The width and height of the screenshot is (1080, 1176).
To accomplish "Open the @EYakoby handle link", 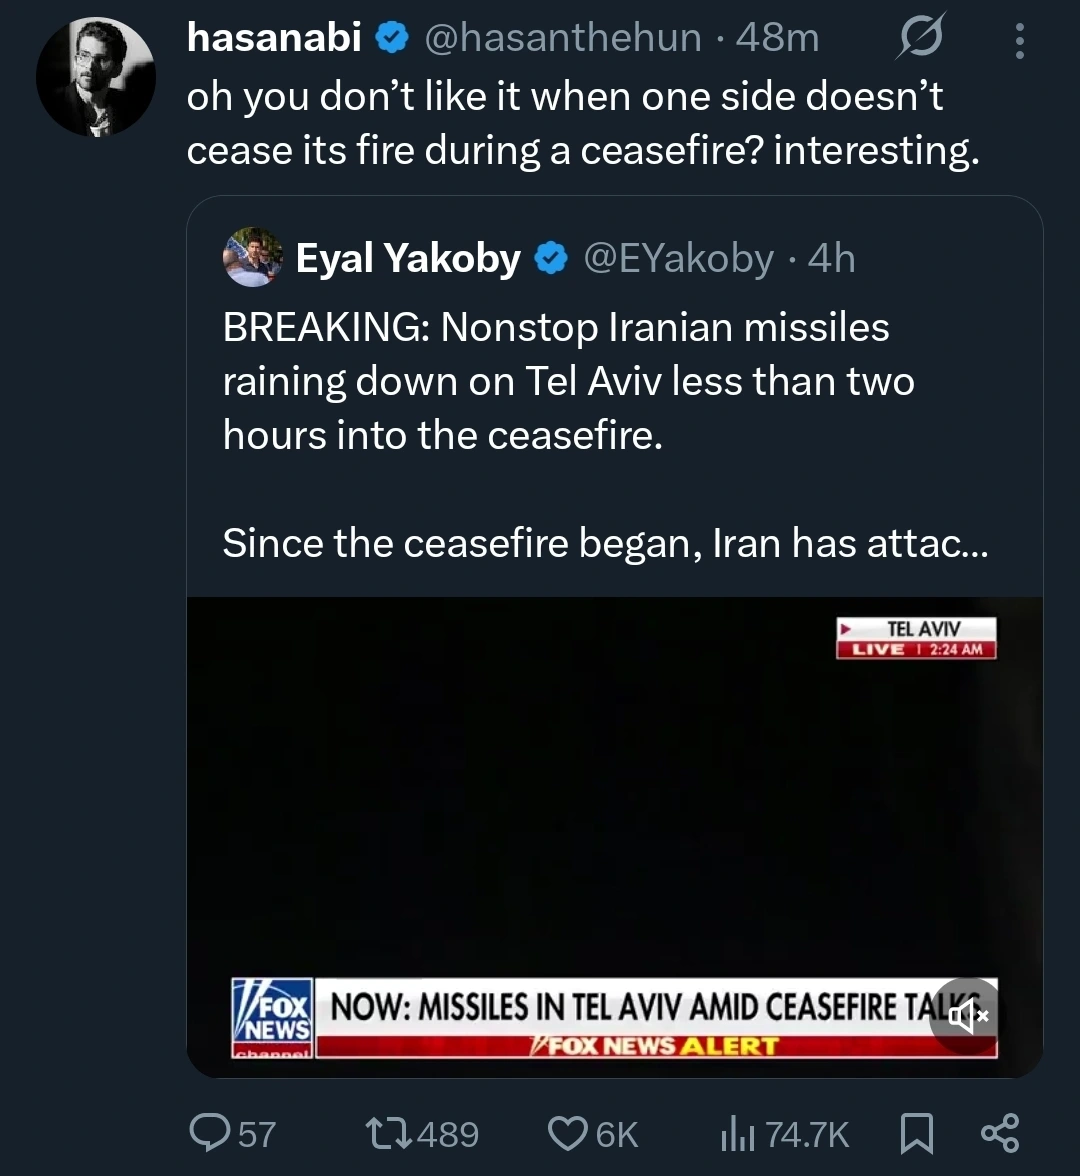I will click(677, 259).
